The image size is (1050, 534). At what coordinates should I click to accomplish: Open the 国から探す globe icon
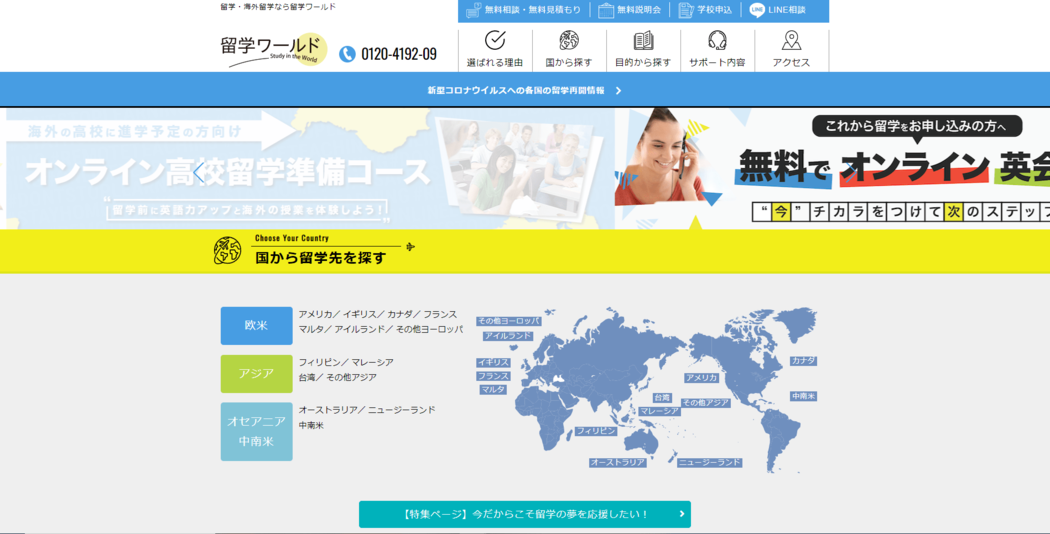[569, 40]
